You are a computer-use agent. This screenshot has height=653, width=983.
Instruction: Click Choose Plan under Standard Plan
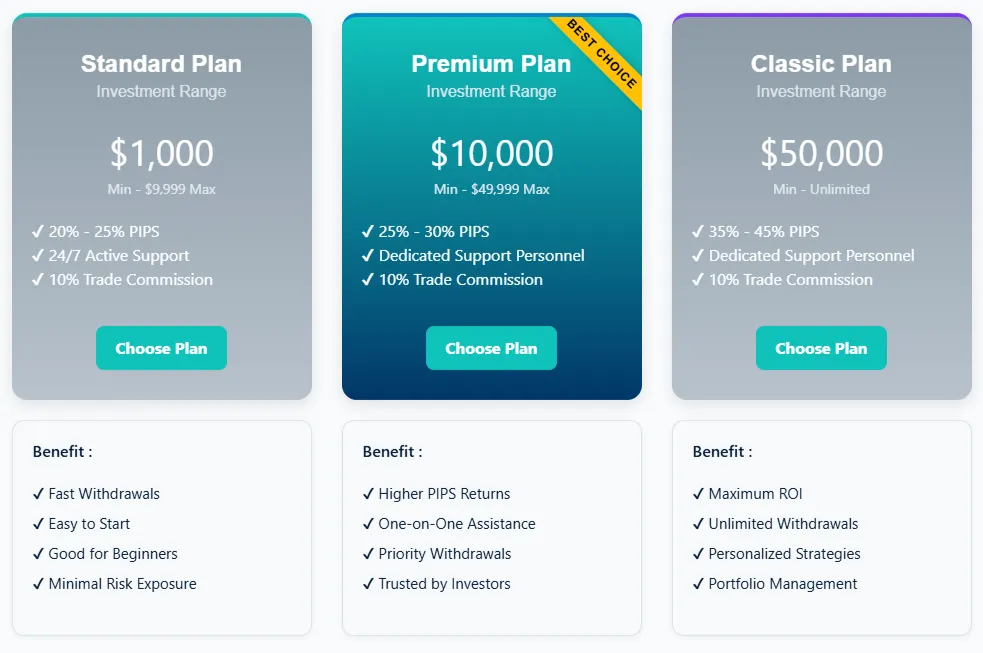tap(161, 348)
